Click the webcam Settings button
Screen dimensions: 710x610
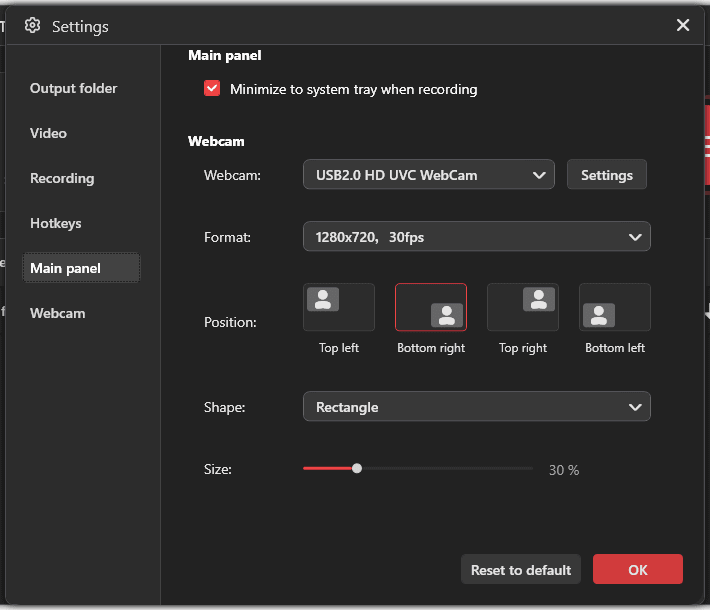(x=607, y=174)
